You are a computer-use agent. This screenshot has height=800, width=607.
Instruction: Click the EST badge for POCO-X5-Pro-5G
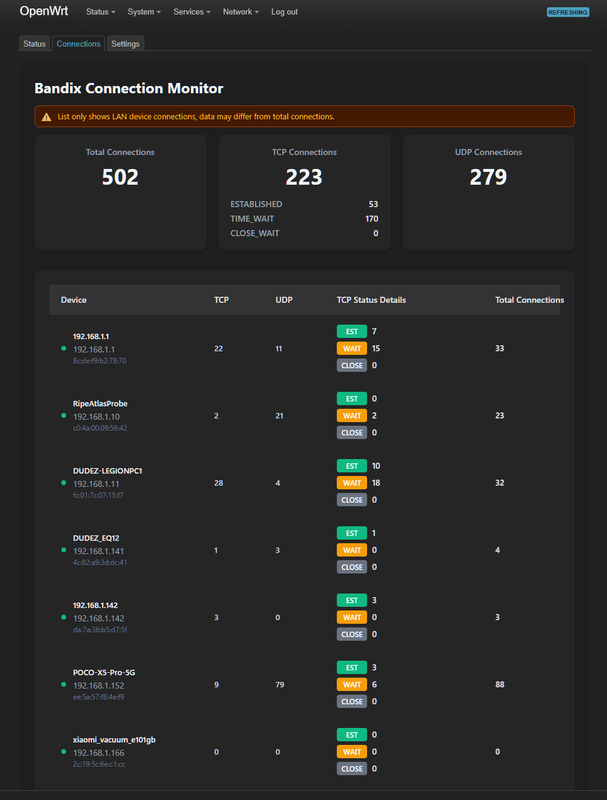click(352, 667)
